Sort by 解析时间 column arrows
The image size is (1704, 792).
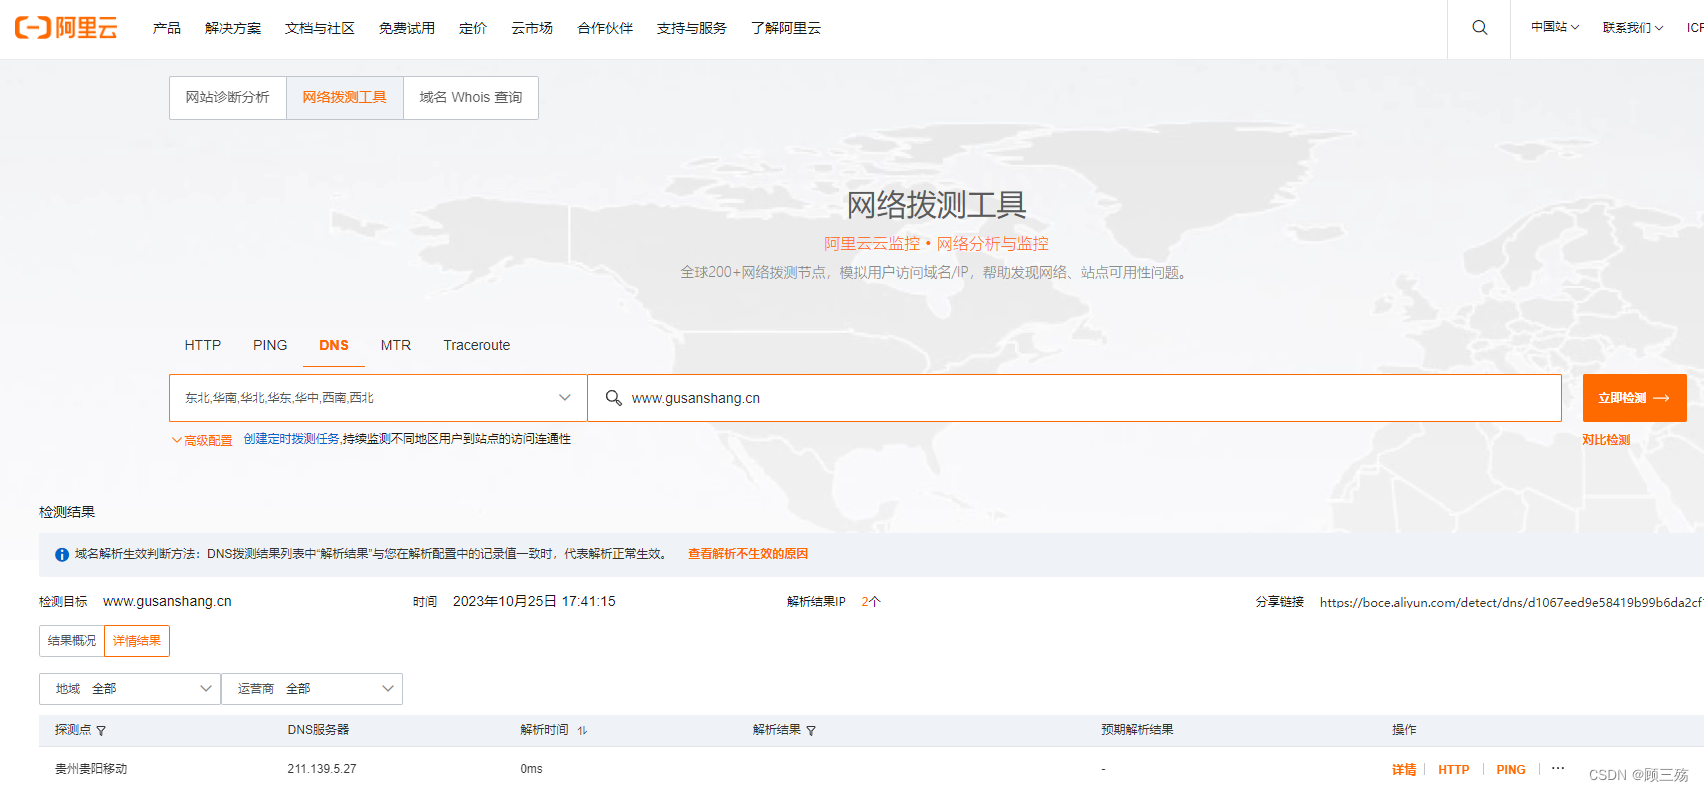pos(582,731)
